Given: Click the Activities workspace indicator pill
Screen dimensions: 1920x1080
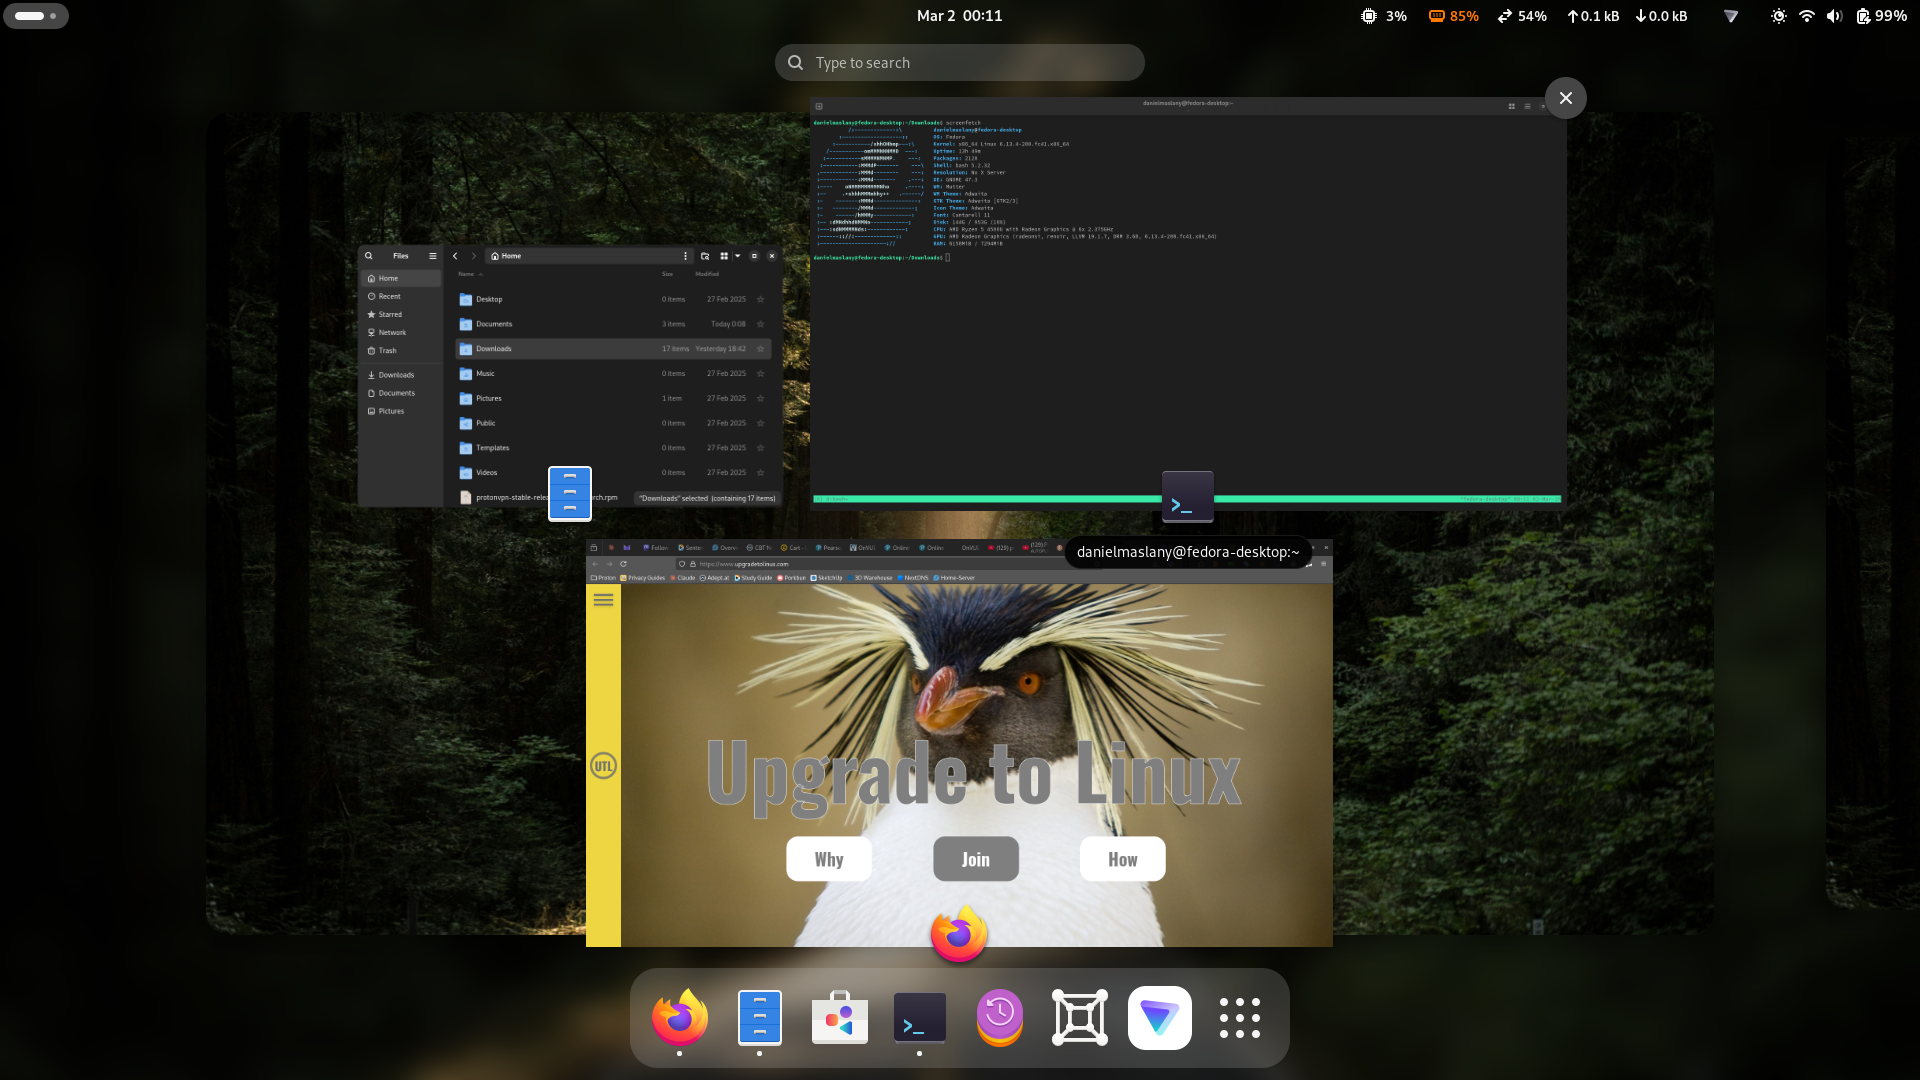Looking at the screenshot, I should [36, 16].
